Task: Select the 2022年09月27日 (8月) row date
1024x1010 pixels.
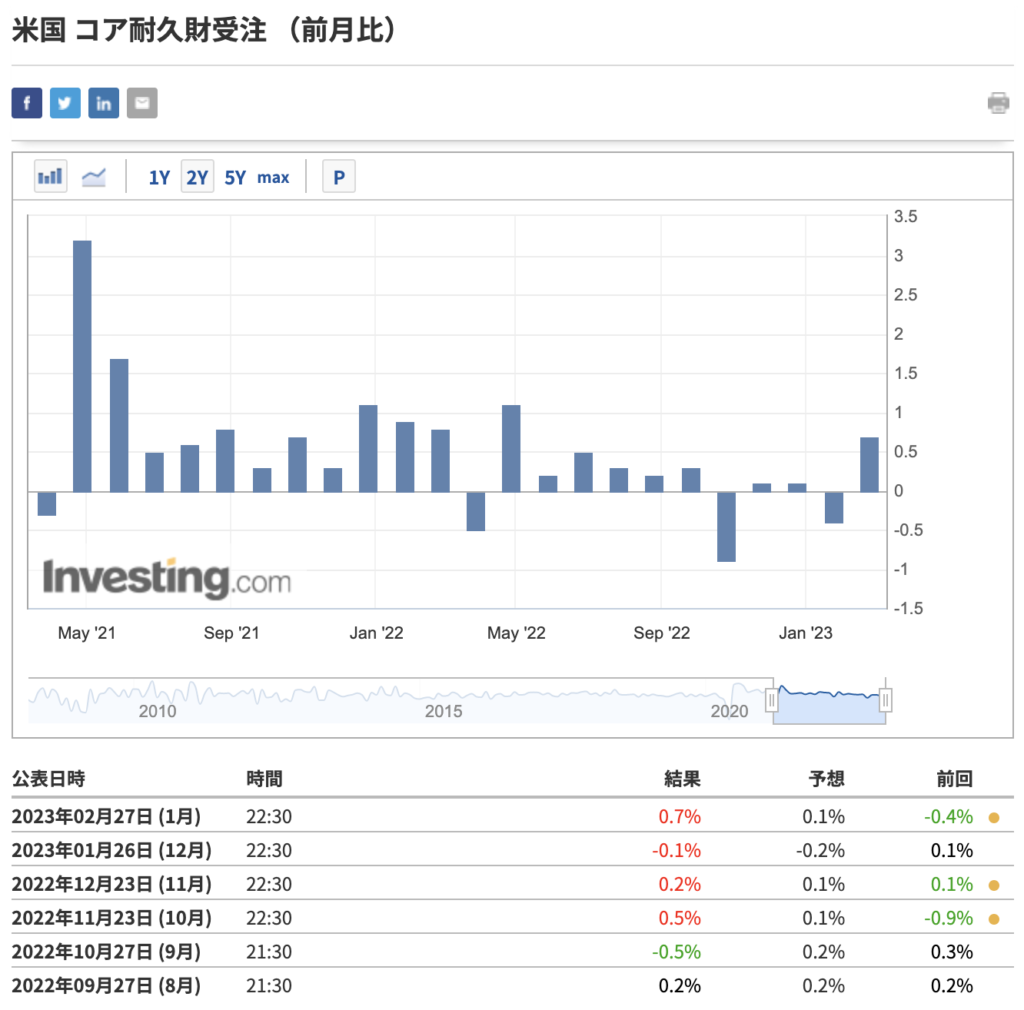Action: [x=106, y=986]
